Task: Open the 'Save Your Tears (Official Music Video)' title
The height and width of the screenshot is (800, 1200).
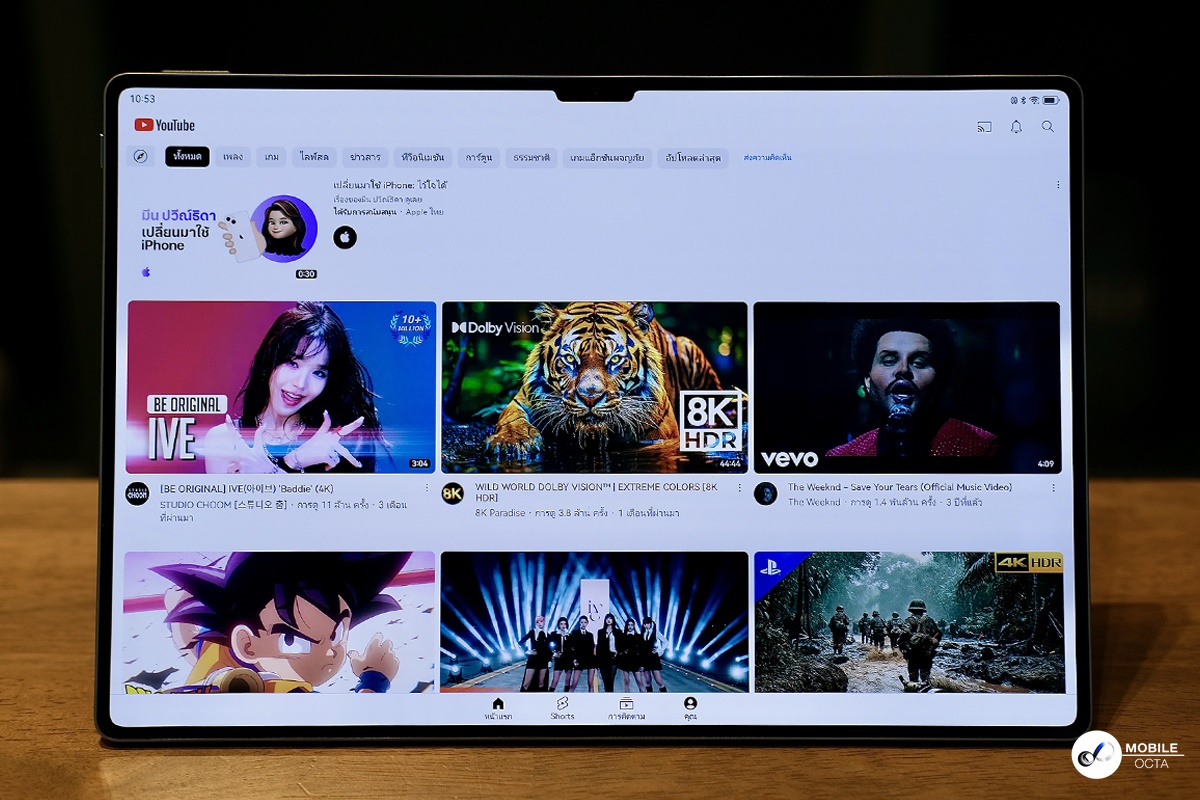Action: point(900,487)
